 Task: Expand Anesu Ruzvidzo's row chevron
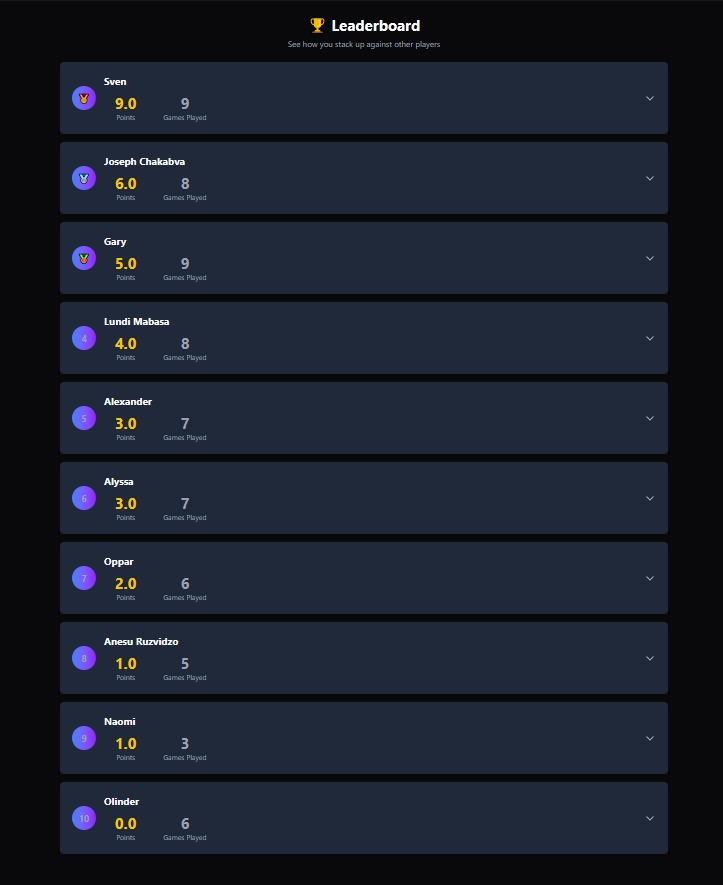tap(650, 659)
